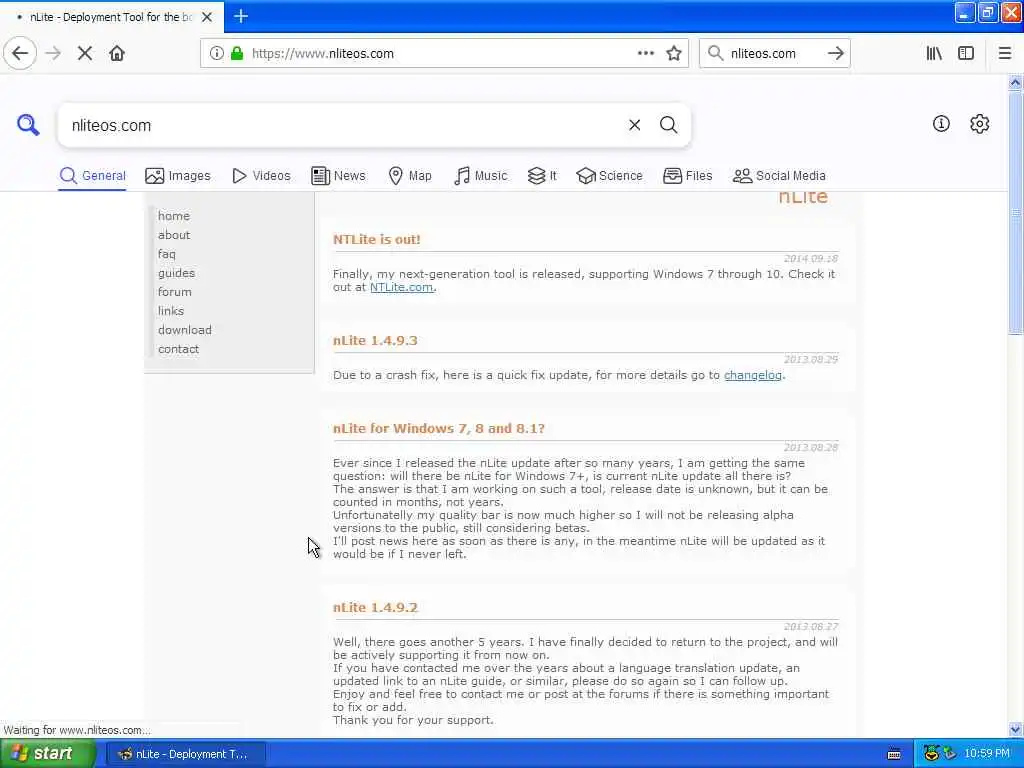Open the Library bookshelf icon
1024x768 pixels.
point(934,54)
